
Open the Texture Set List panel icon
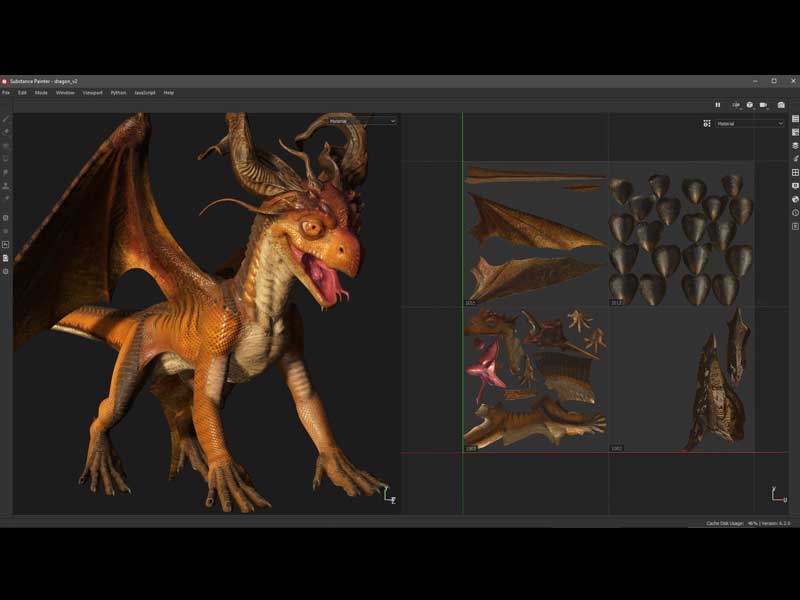(x=795, y=119)
